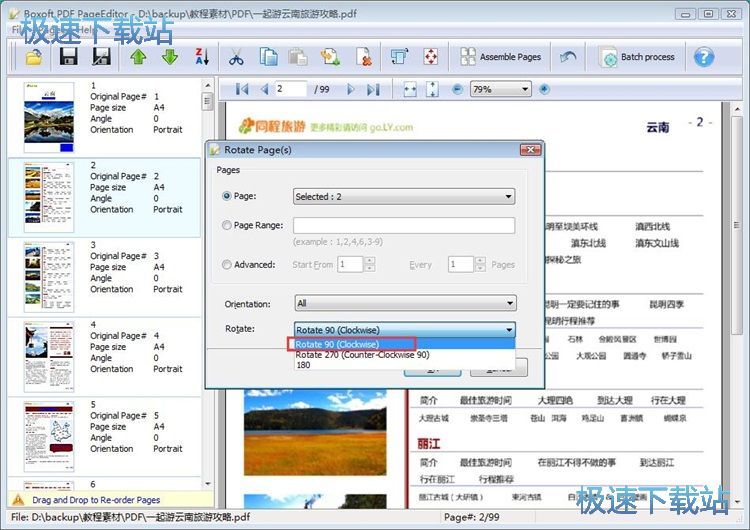Select the Page radio button
The width and height of the screenshot is (750, 530).
226,197
